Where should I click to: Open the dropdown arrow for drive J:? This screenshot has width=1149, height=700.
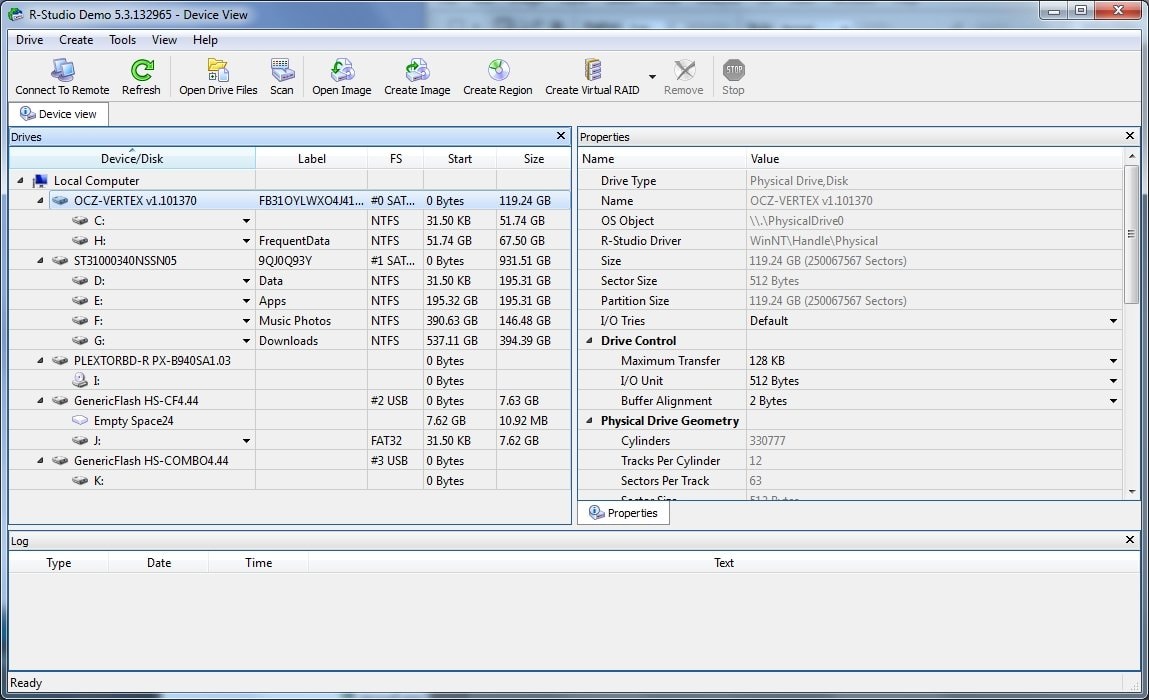point(246,441)
